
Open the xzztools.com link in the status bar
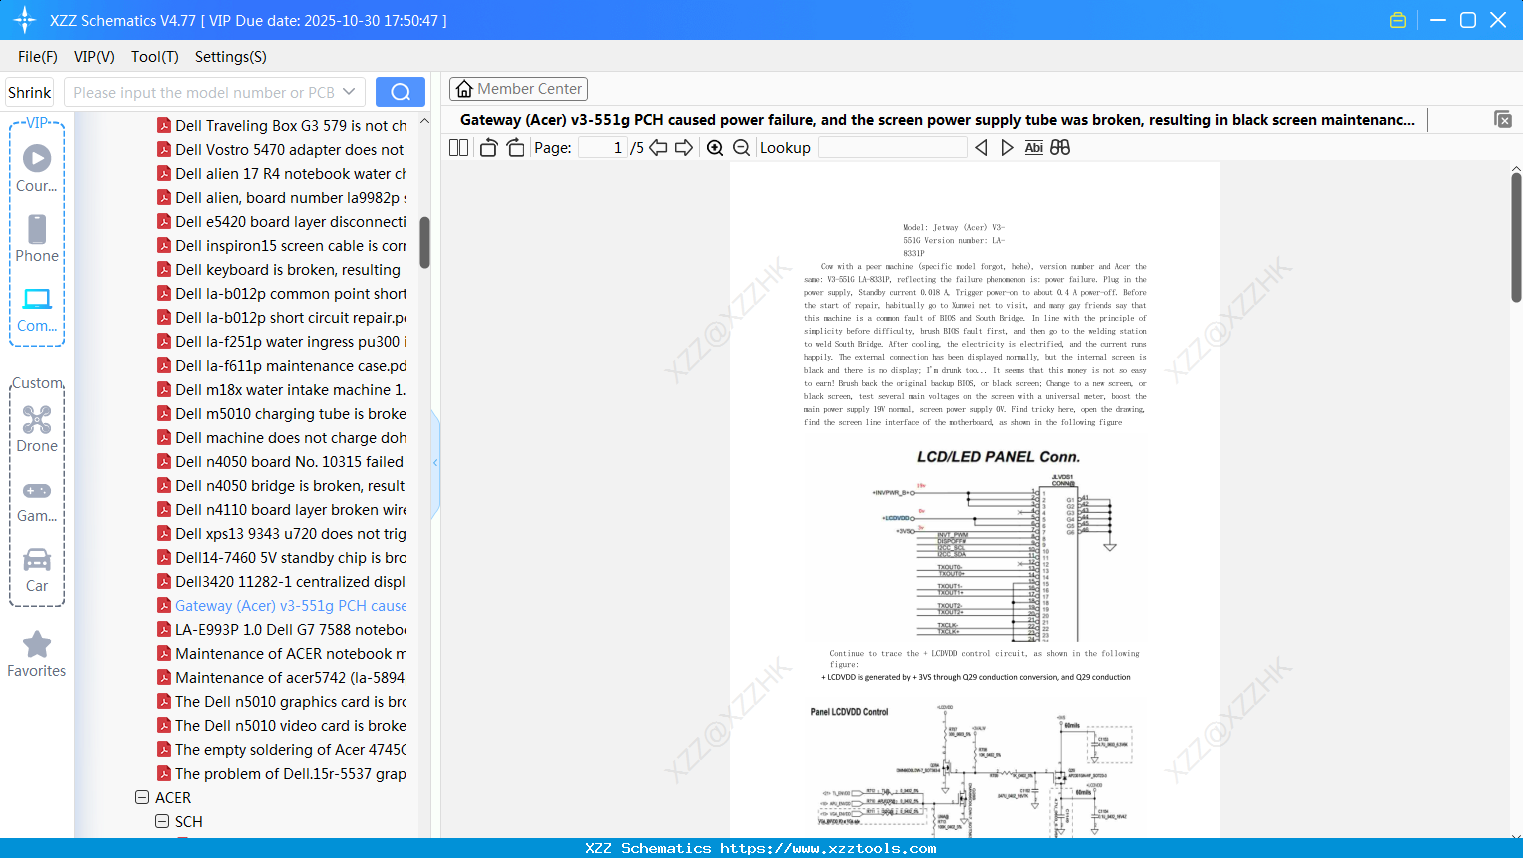pos(828,848)
